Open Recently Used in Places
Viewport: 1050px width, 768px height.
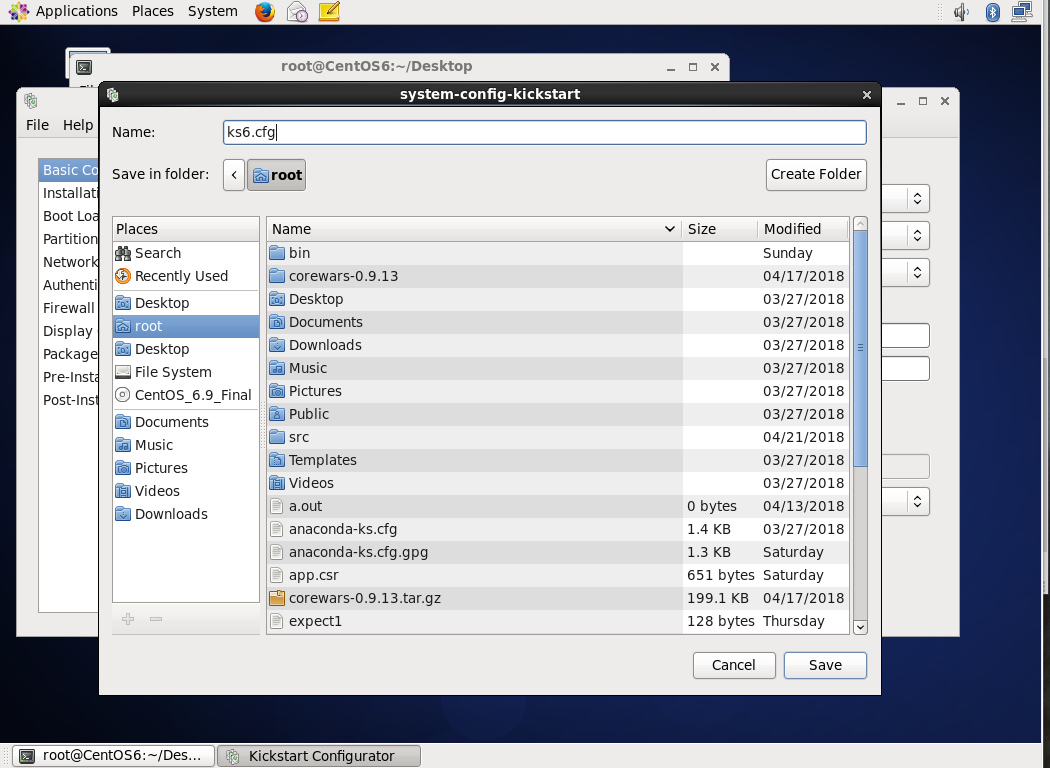click(185, 276)
